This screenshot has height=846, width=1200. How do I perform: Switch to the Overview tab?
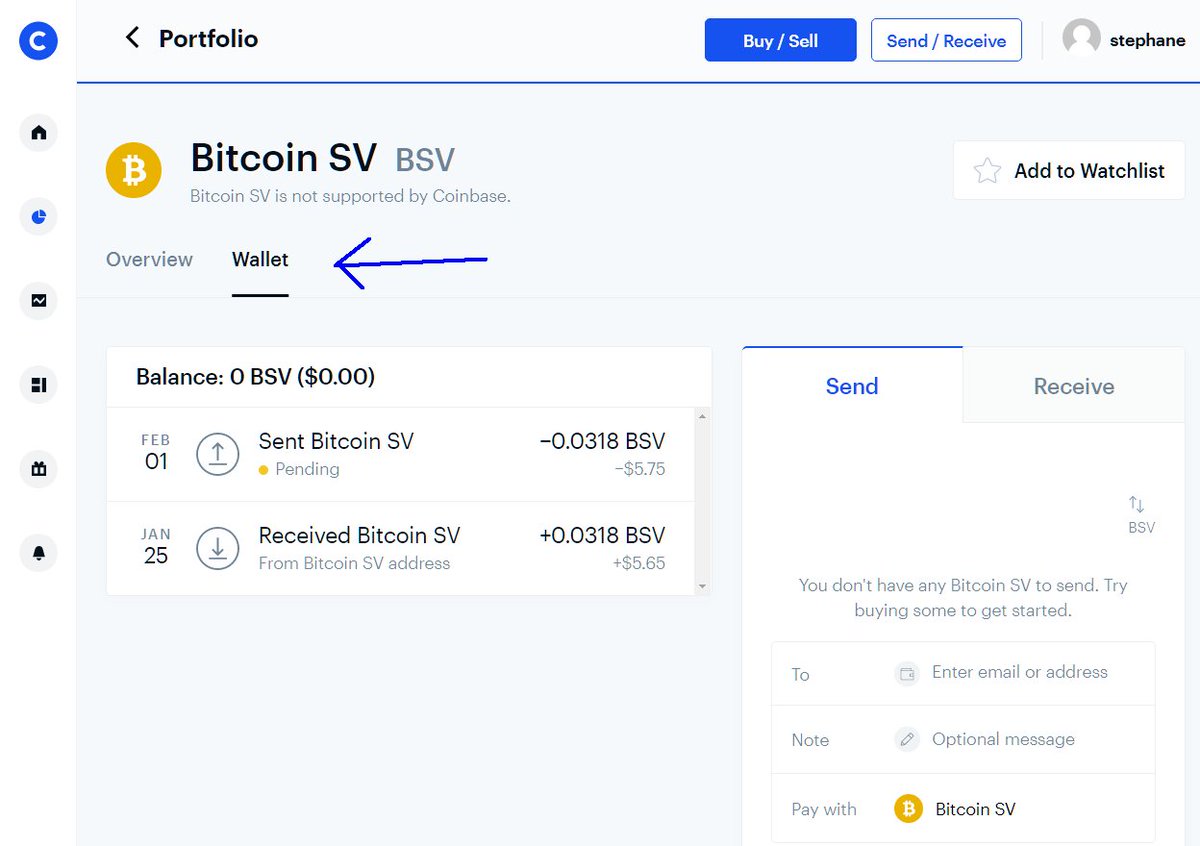[149, 259]
